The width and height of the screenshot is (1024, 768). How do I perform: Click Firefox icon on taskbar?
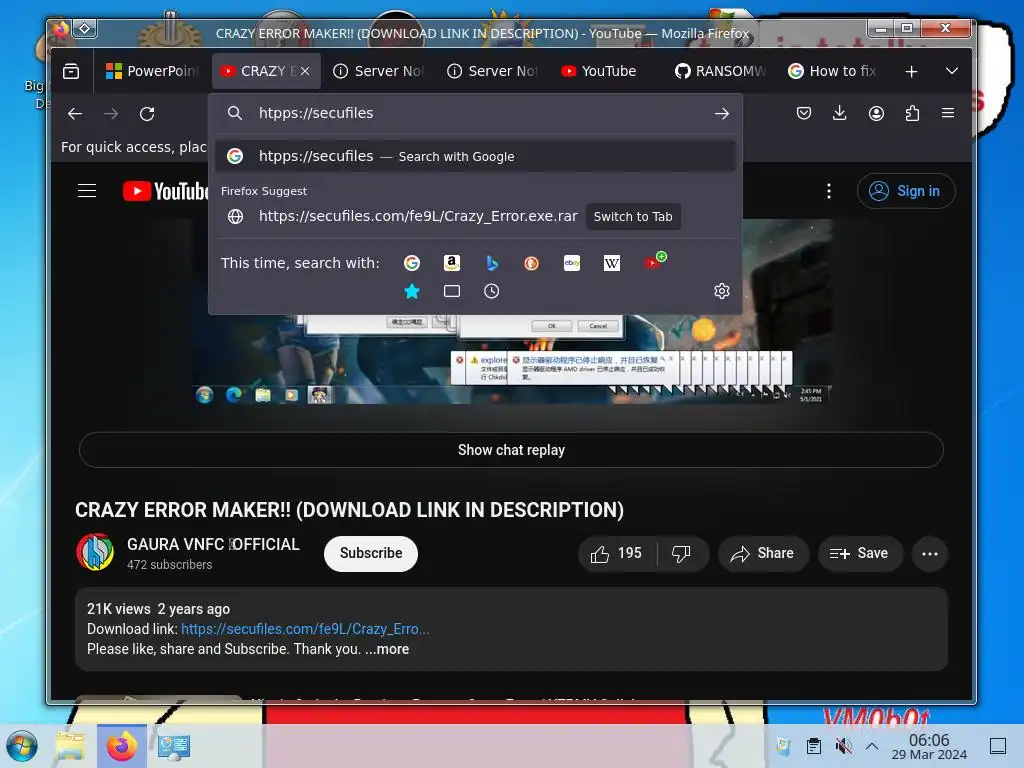(122, 746)
